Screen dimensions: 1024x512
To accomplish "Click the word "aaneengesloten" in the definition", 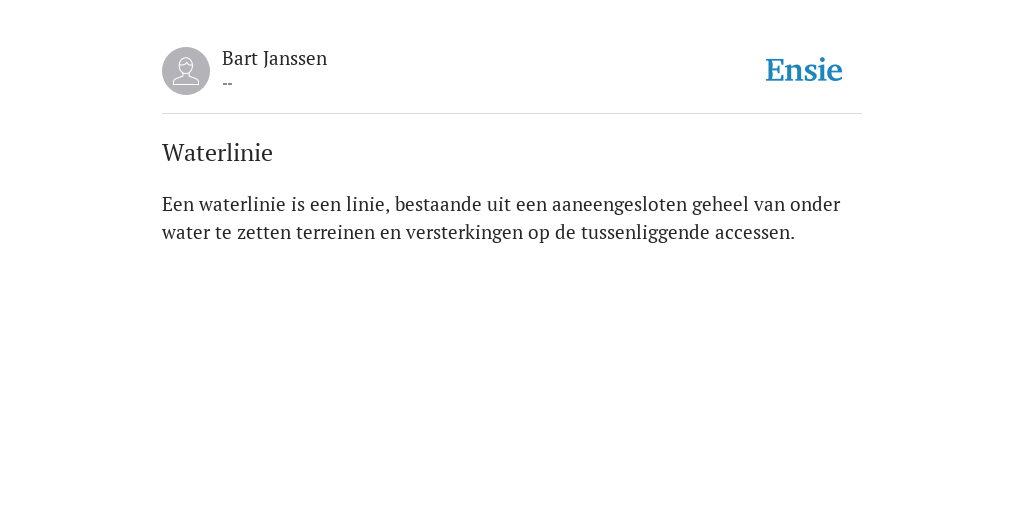I will 619,205.
